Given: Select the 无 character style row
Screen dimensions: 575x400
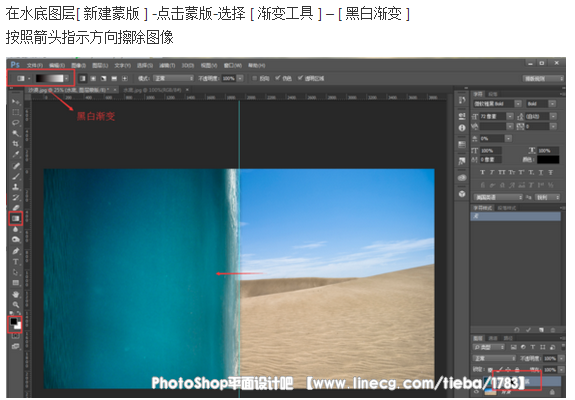Looking at the screenshot, I should [515, 216].
